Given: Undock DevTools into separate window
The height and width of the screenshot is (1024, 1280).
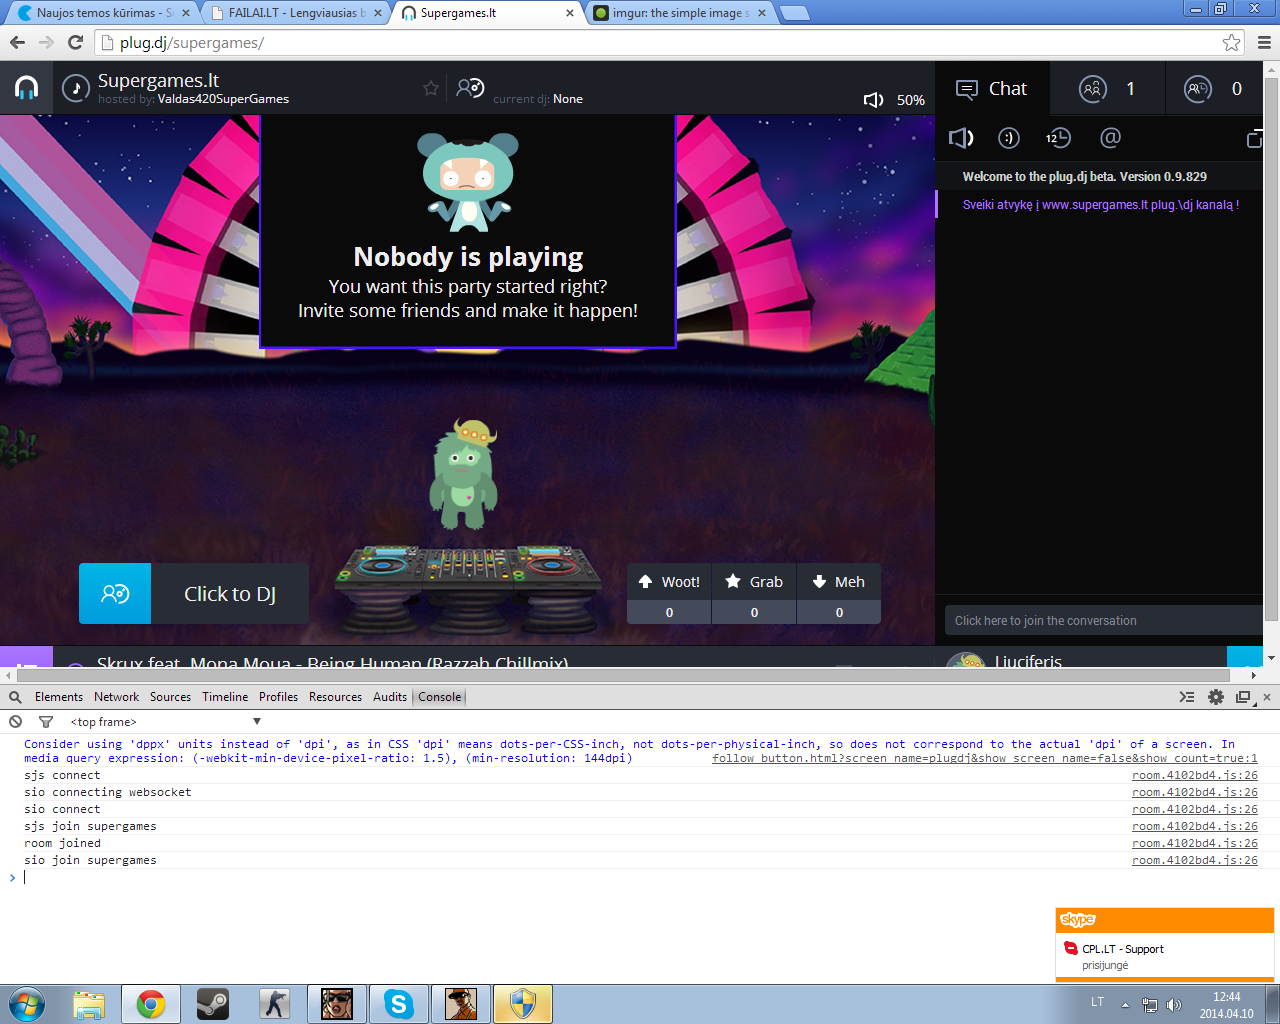Looking at the screenshot, I should (x=1244, y=697).
